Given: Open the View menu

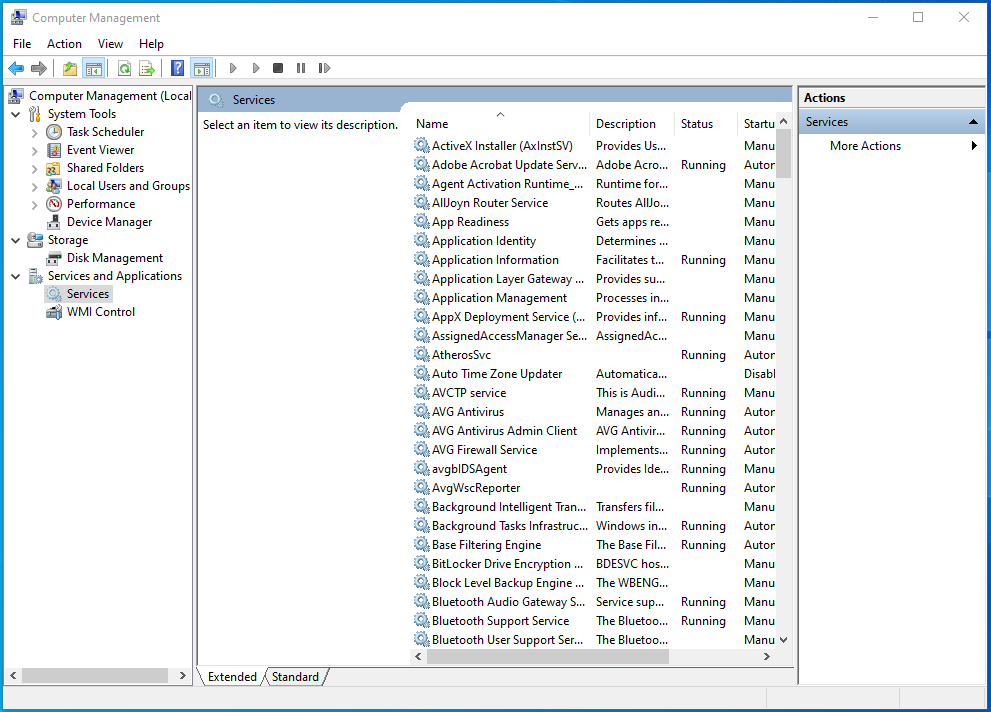Looking at the screenshot, I should coord(111,44).
